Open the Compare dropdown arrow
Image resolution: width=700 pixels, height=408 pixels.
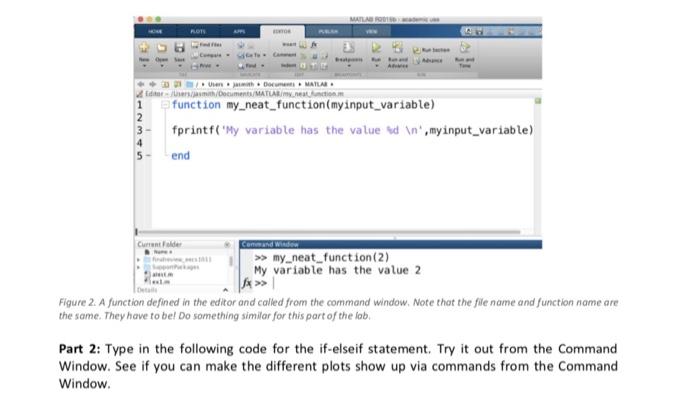tap(228, 55)
